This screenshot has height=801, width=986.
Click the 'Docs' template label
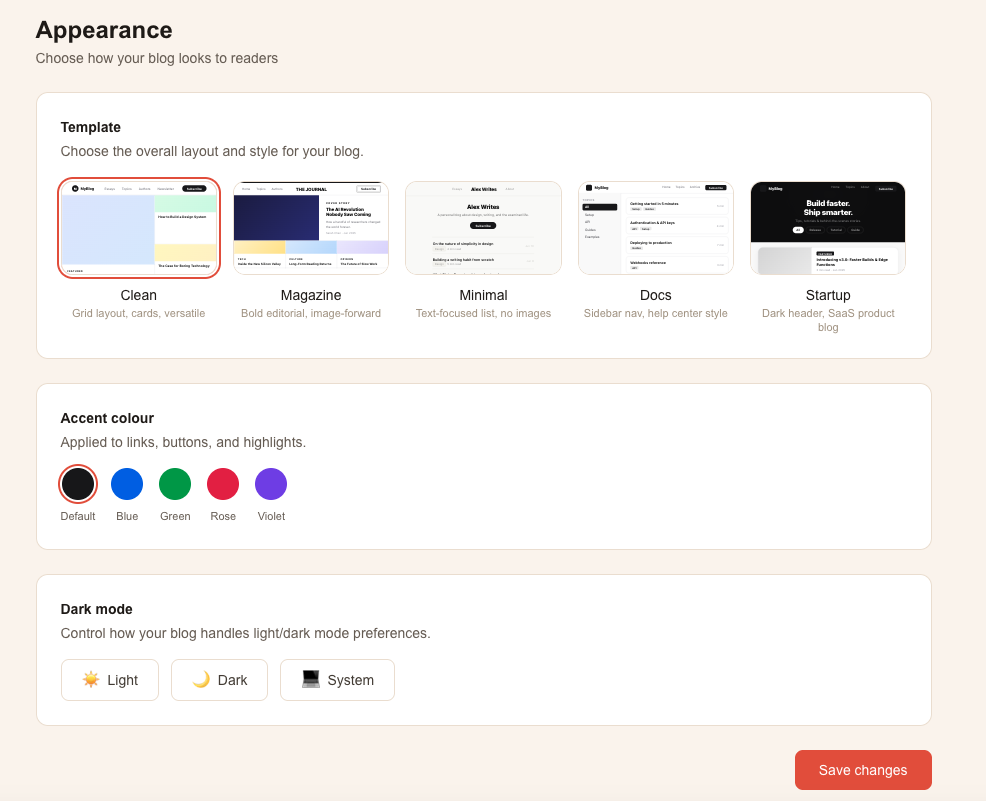coord(656,295)
